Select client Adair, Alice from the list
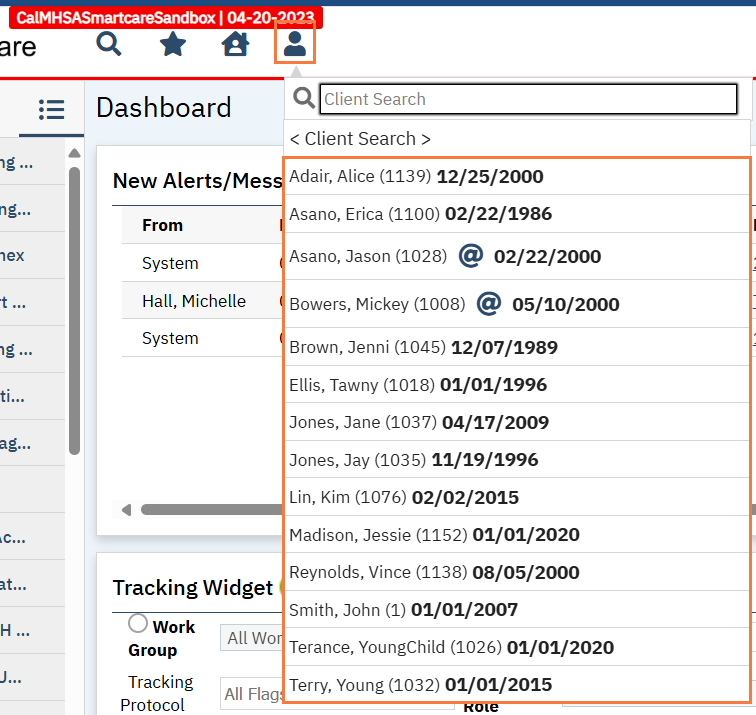The height and width of the screenshot is (715, 756). (416, 177)
